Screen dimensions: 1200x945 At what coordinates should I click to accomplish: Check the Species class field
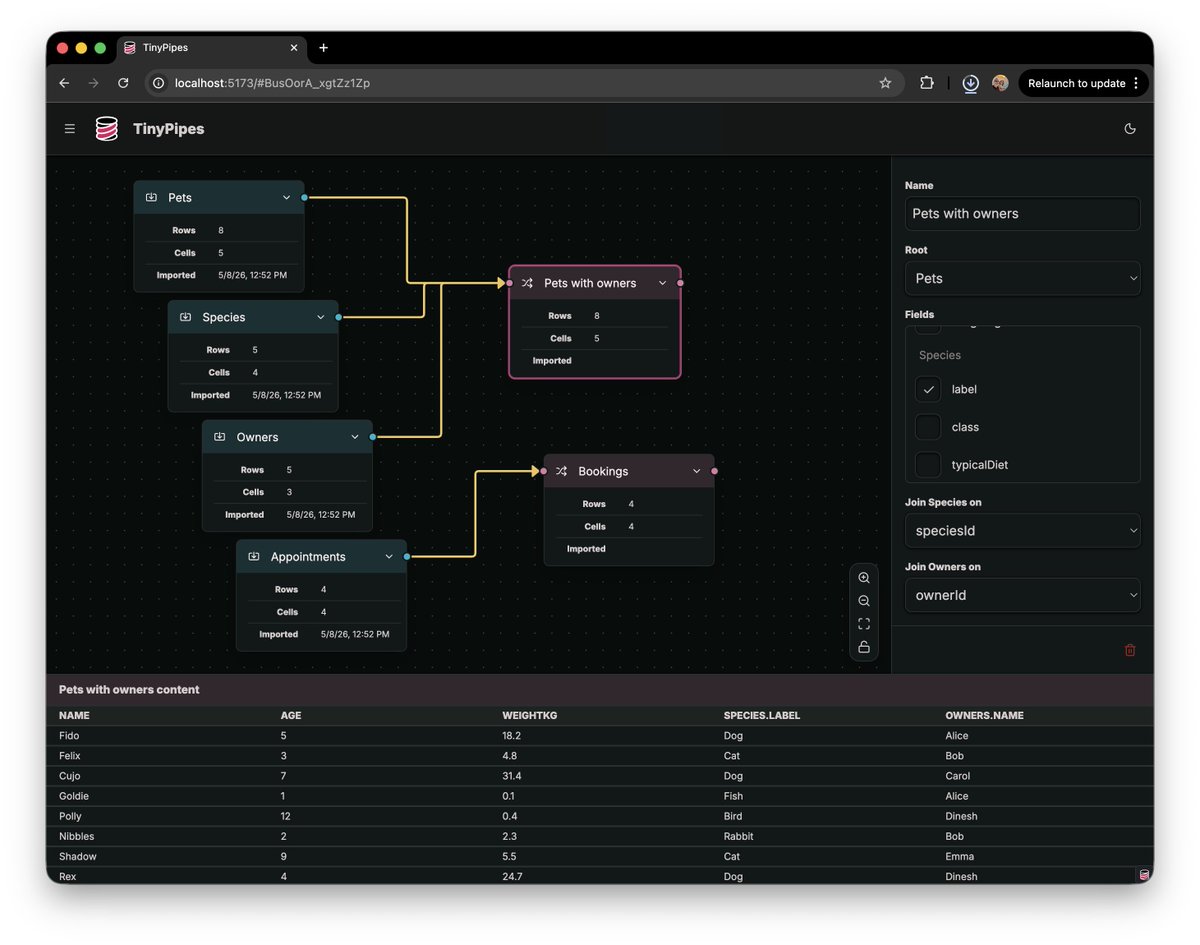(928, 427)
